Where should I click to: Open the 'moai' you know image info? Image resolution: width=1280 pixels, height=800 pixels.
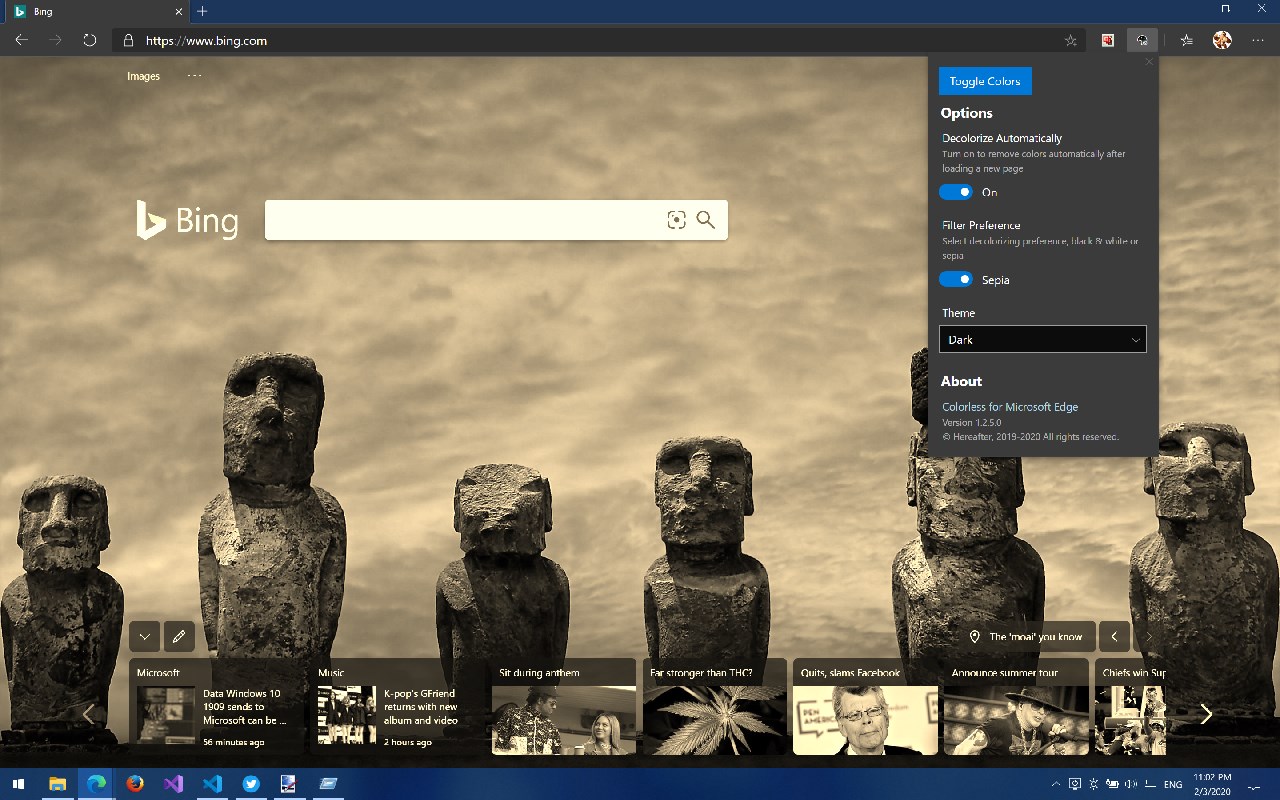click(1026, 636)
